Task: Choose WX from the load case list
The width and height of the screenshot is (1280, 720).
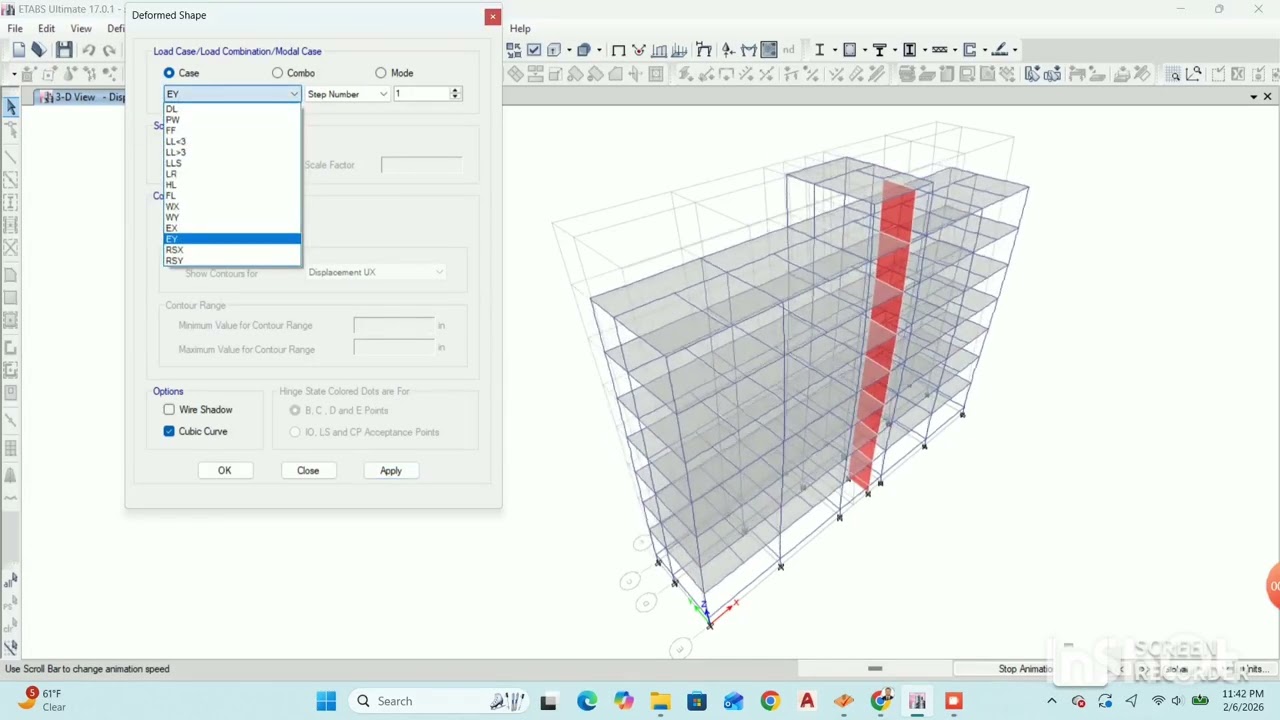Action: point(232,207)
